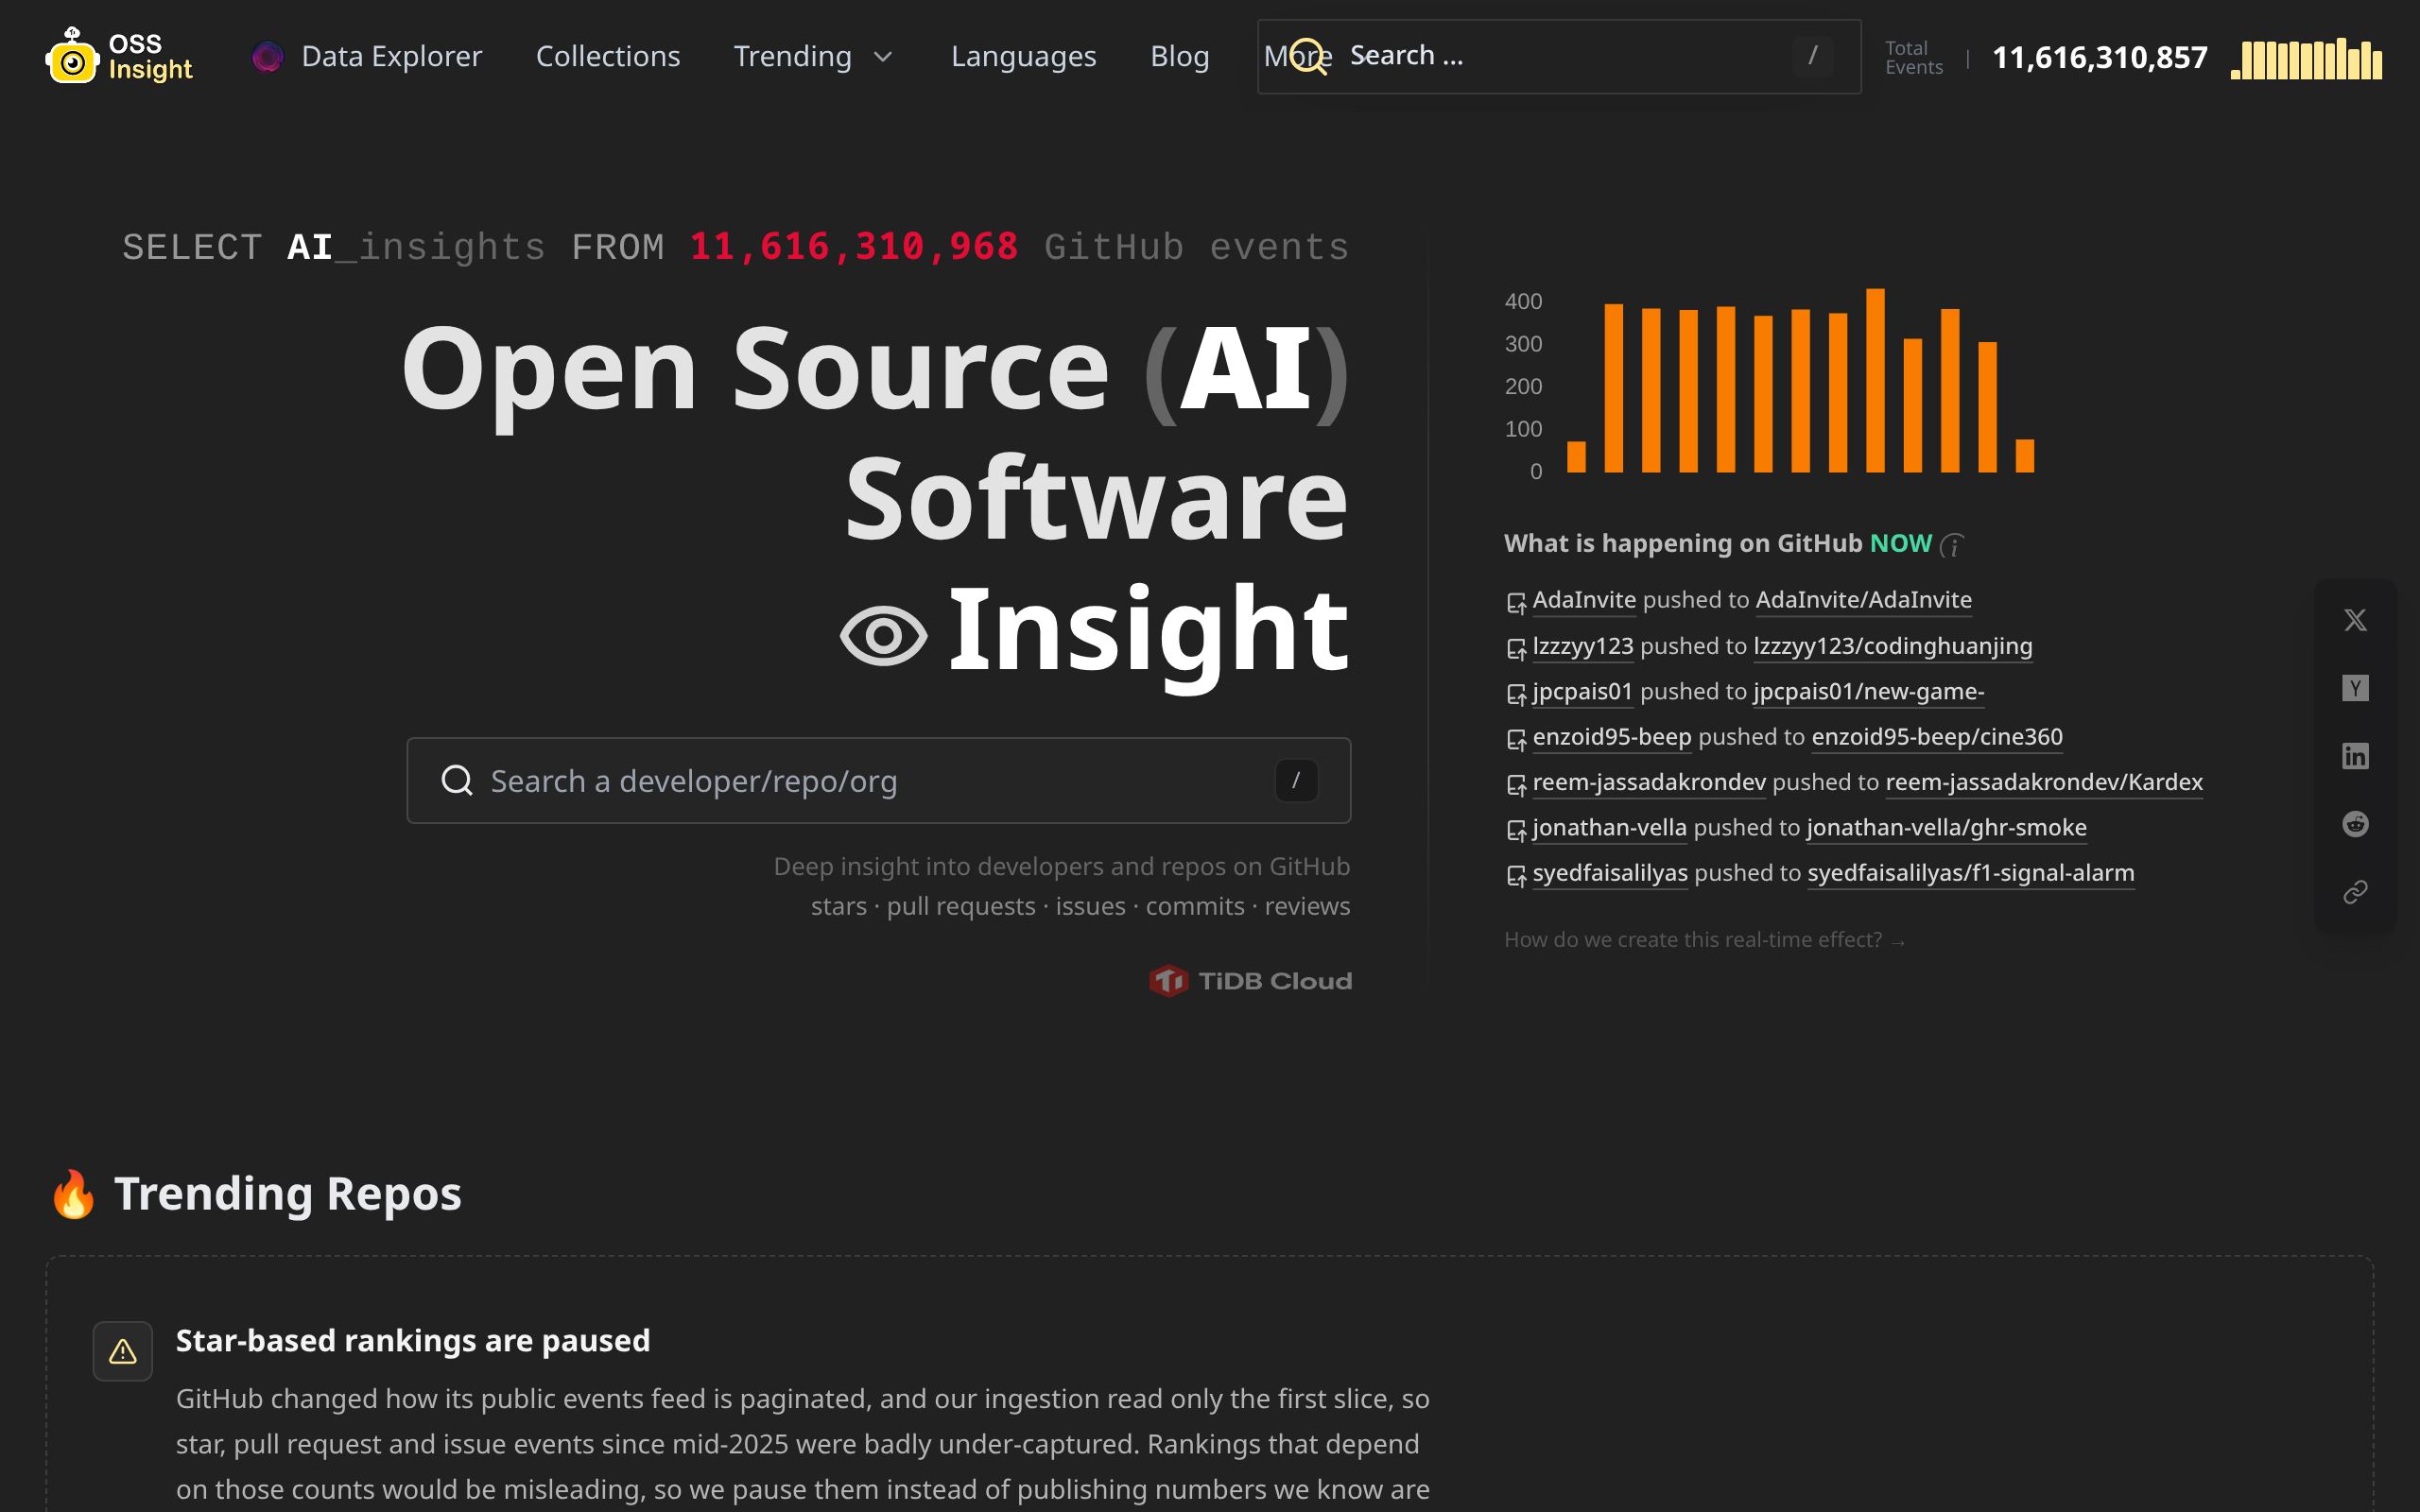Screen dimensions: 2420x1512
Task: Share on LinkedIn via the side icon
Action: 2355,756
